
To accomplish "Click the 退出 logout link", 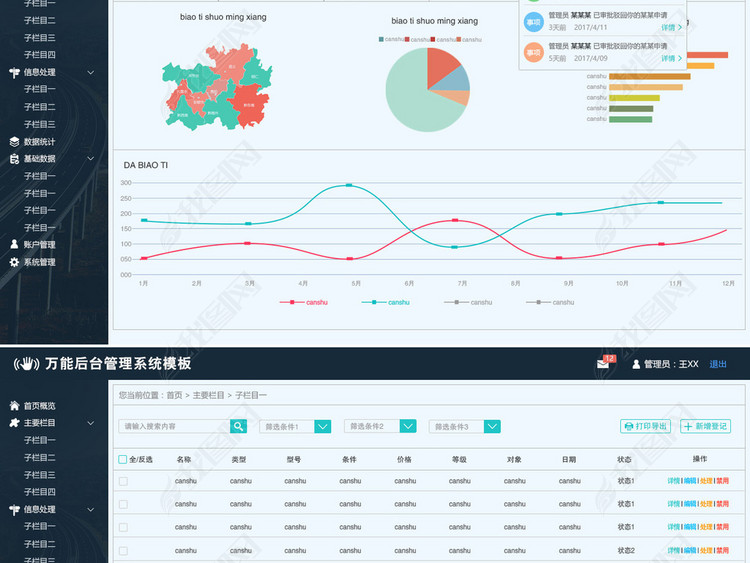I will tap(717, 364).
